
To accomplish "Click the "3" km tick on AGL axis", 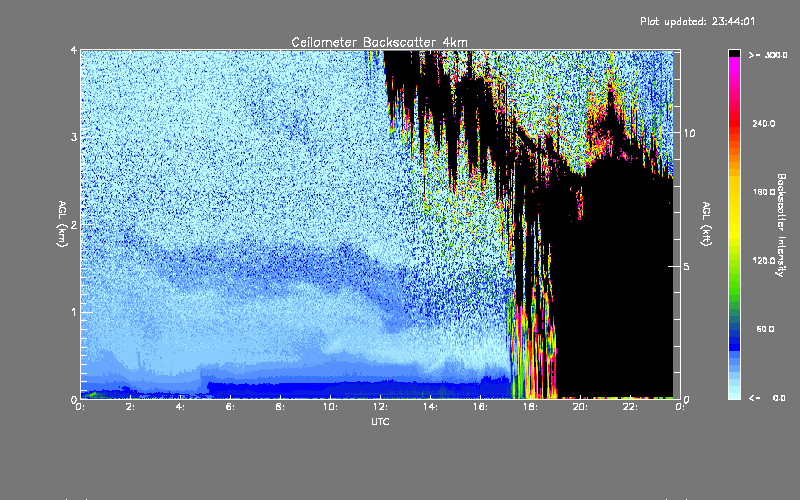I will (74, 137).
